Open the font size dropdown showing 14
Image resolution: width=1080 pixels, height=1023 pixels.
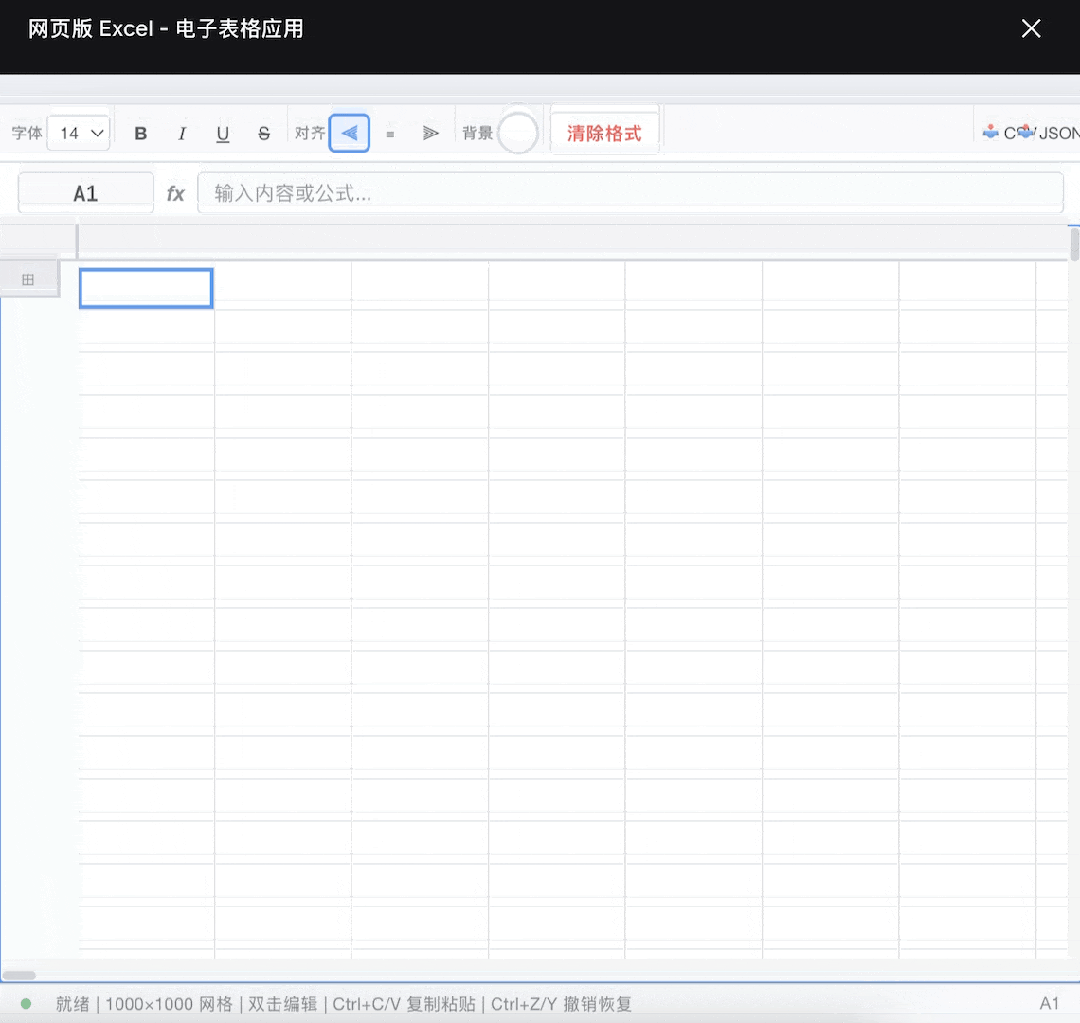79,133
